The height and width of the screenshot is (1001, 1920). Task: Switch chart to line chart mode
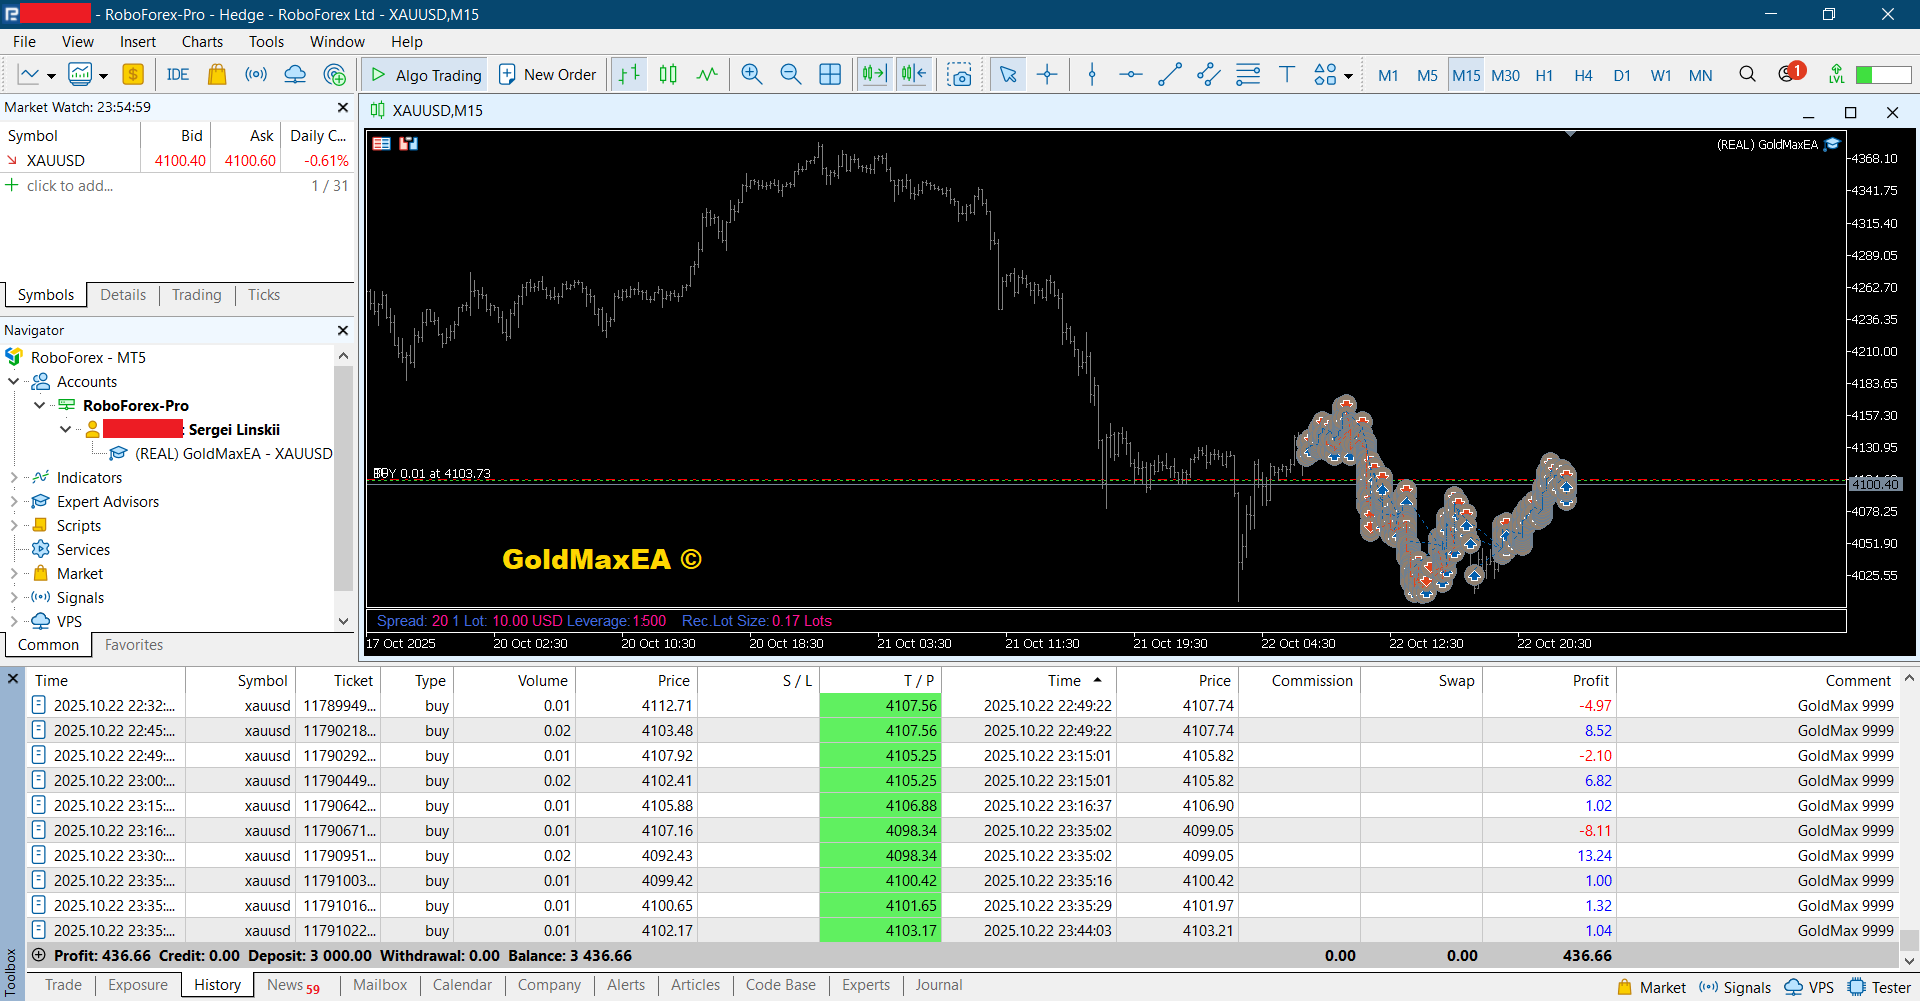coord(707,75)
